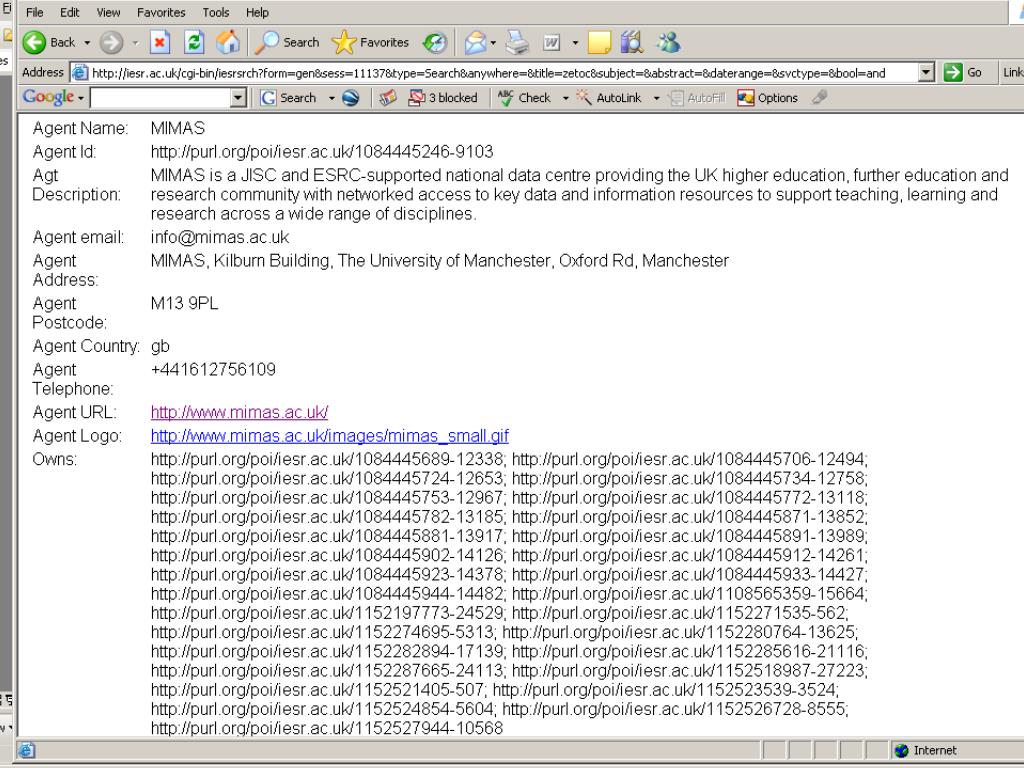Click the Internet zone status bar indicator

[926, 750]
